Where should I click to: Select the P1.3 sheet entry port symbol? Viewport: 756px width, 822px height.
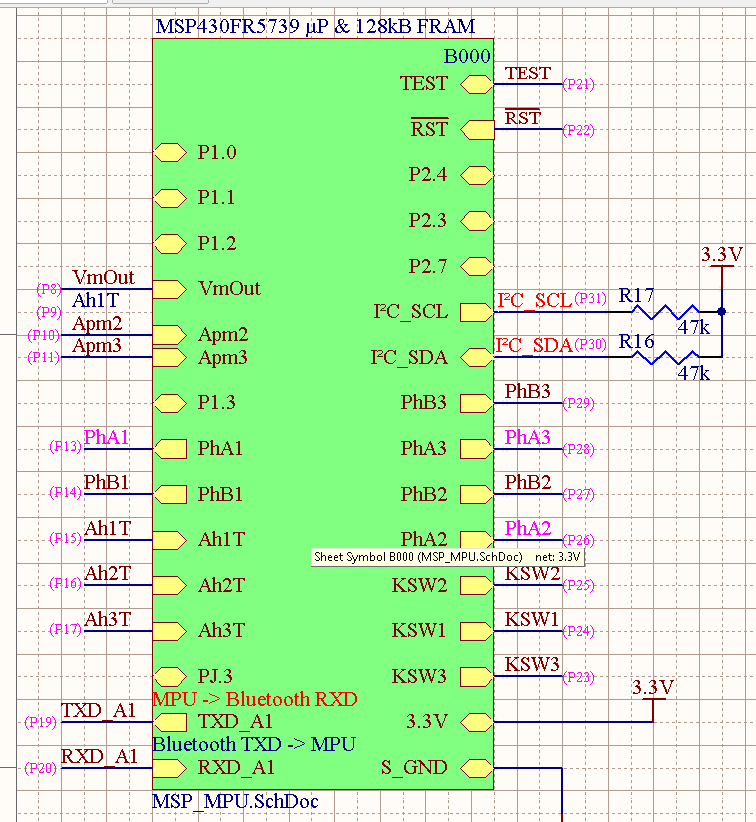(170, 403)
